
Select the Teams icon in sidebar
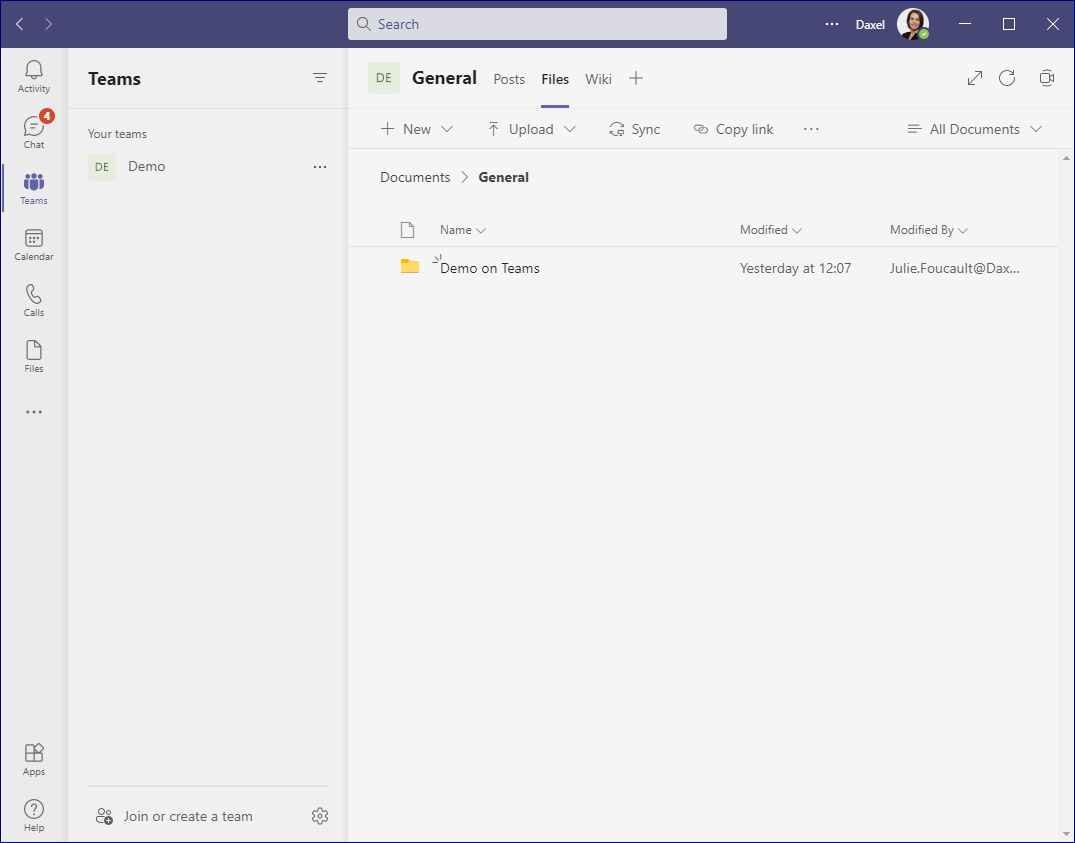(x=34, y=188)
